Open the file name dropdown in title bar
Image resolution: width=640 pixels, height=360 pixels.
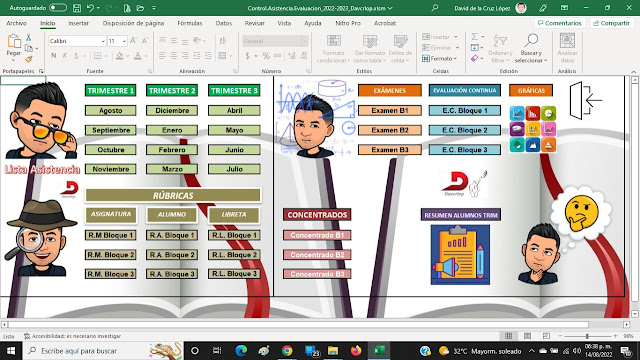tap(390, 8)
